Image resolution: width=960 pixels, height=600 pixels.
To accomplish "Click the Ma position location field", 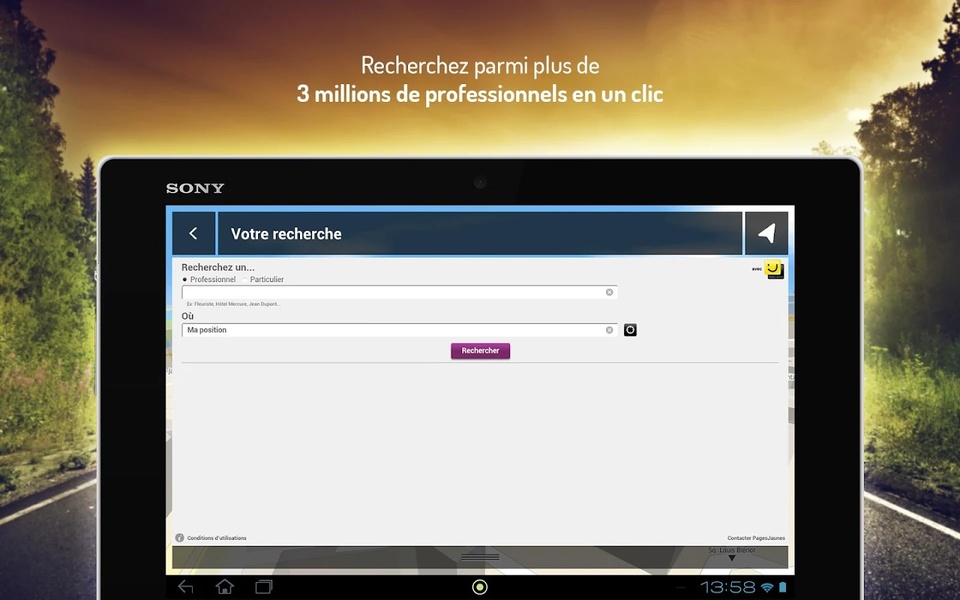I will coord(399,330).
